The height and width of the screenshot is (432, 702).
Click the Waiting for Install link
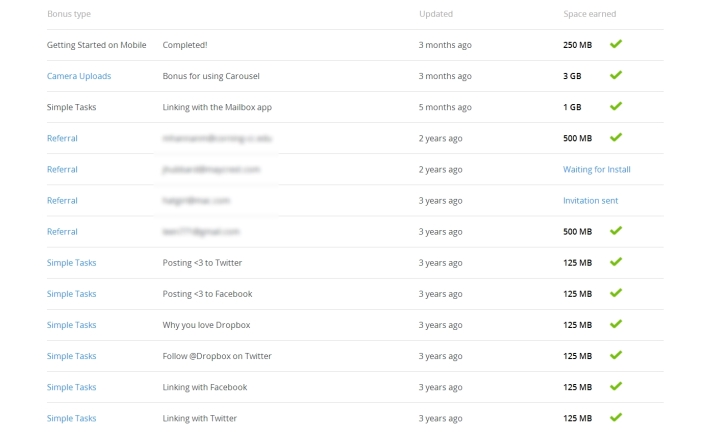point(596,169)
